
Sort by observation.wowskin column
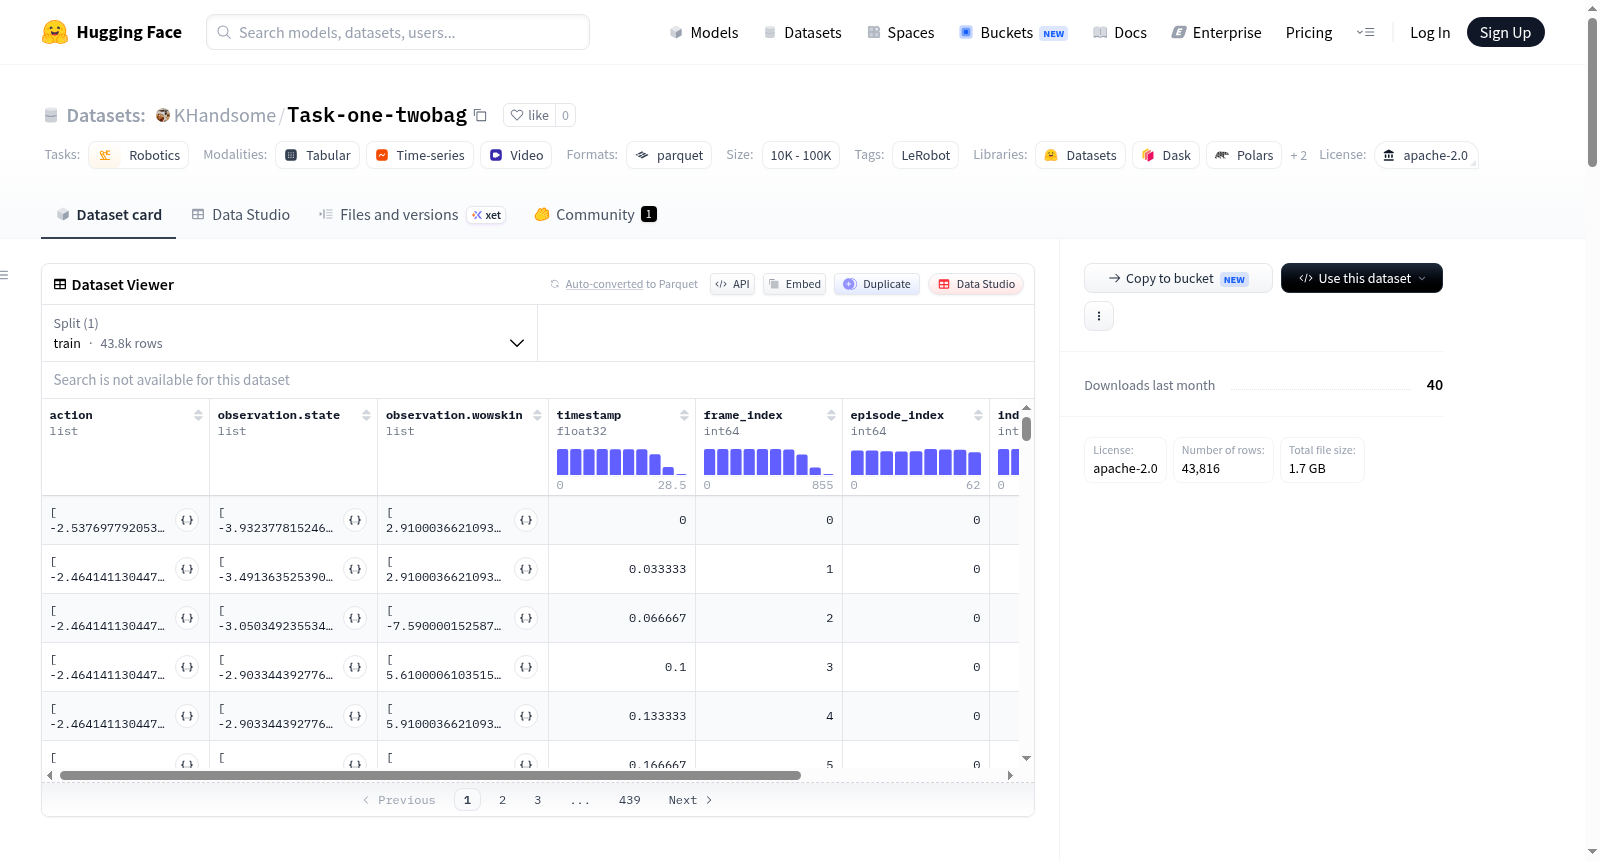[537, 415]
